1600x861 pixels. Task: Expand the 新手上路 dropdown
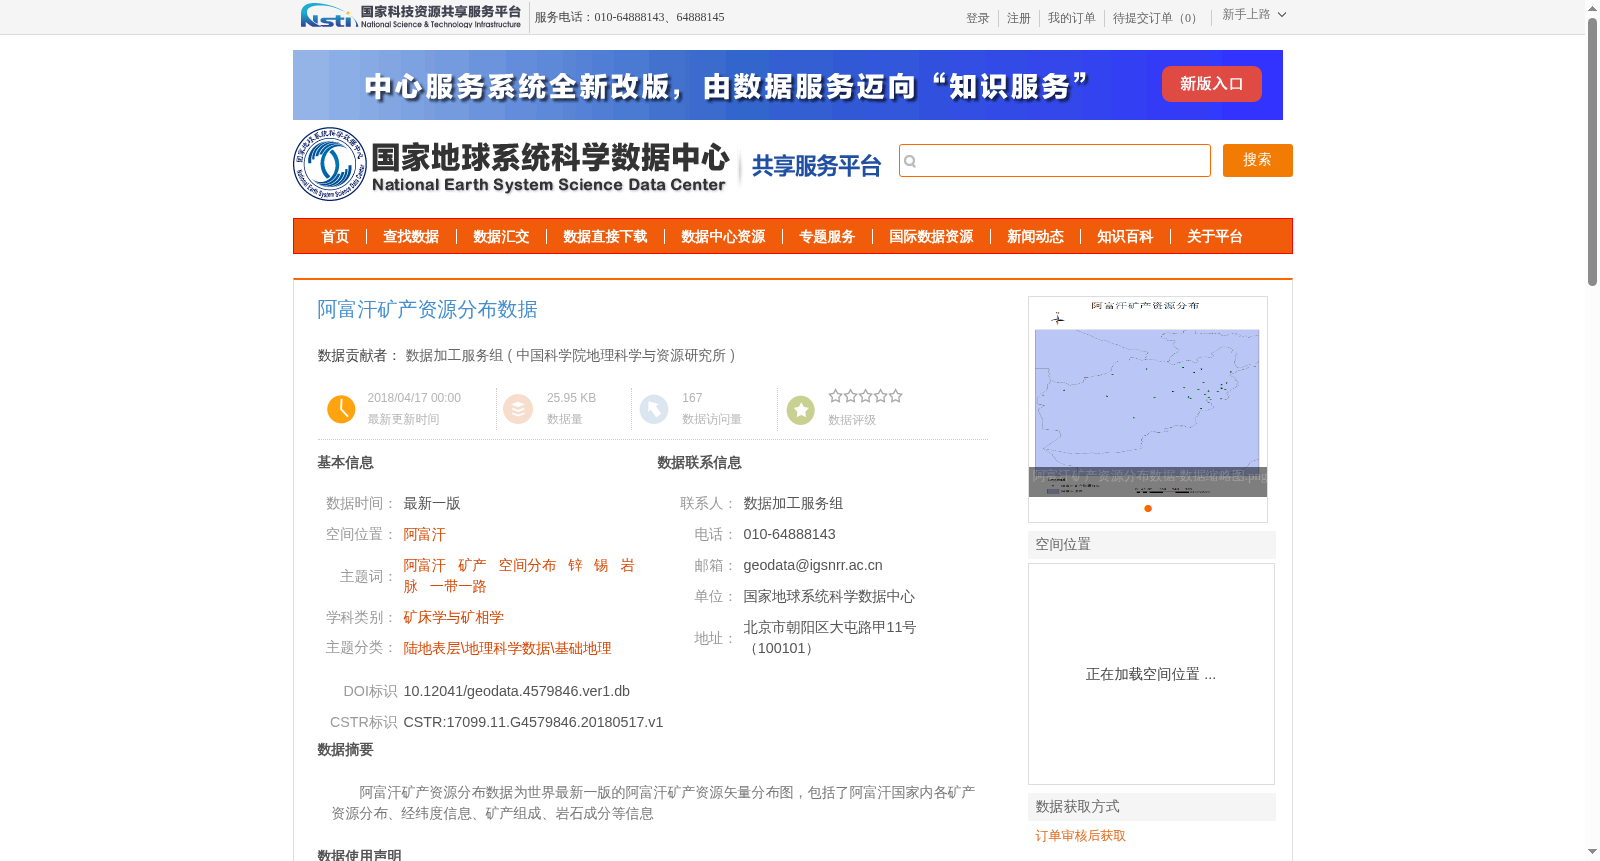(1254, 14)
